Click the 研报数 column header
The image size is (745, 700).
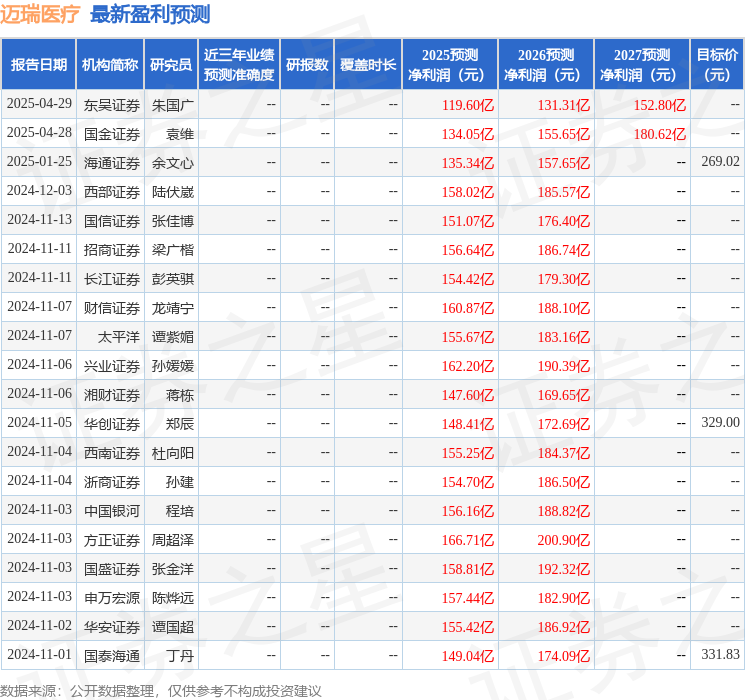(x=307, y=64)
